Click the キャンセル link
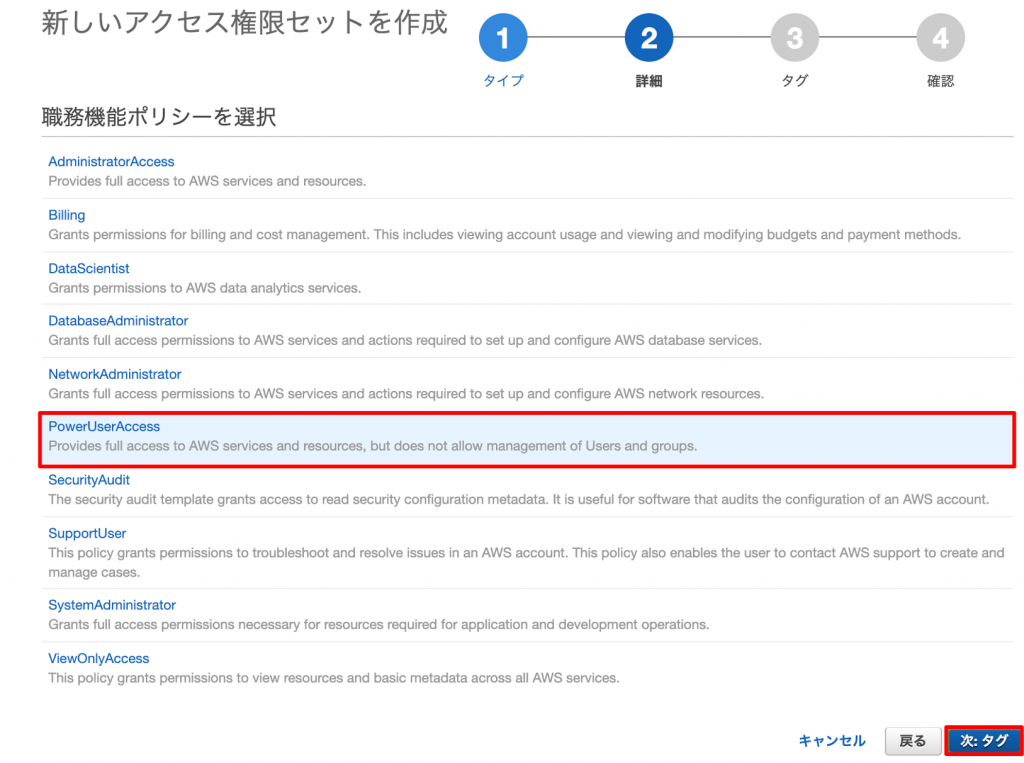Viewport: 1024px width, 763px height. pyautogui.click(x=832, y=741)
